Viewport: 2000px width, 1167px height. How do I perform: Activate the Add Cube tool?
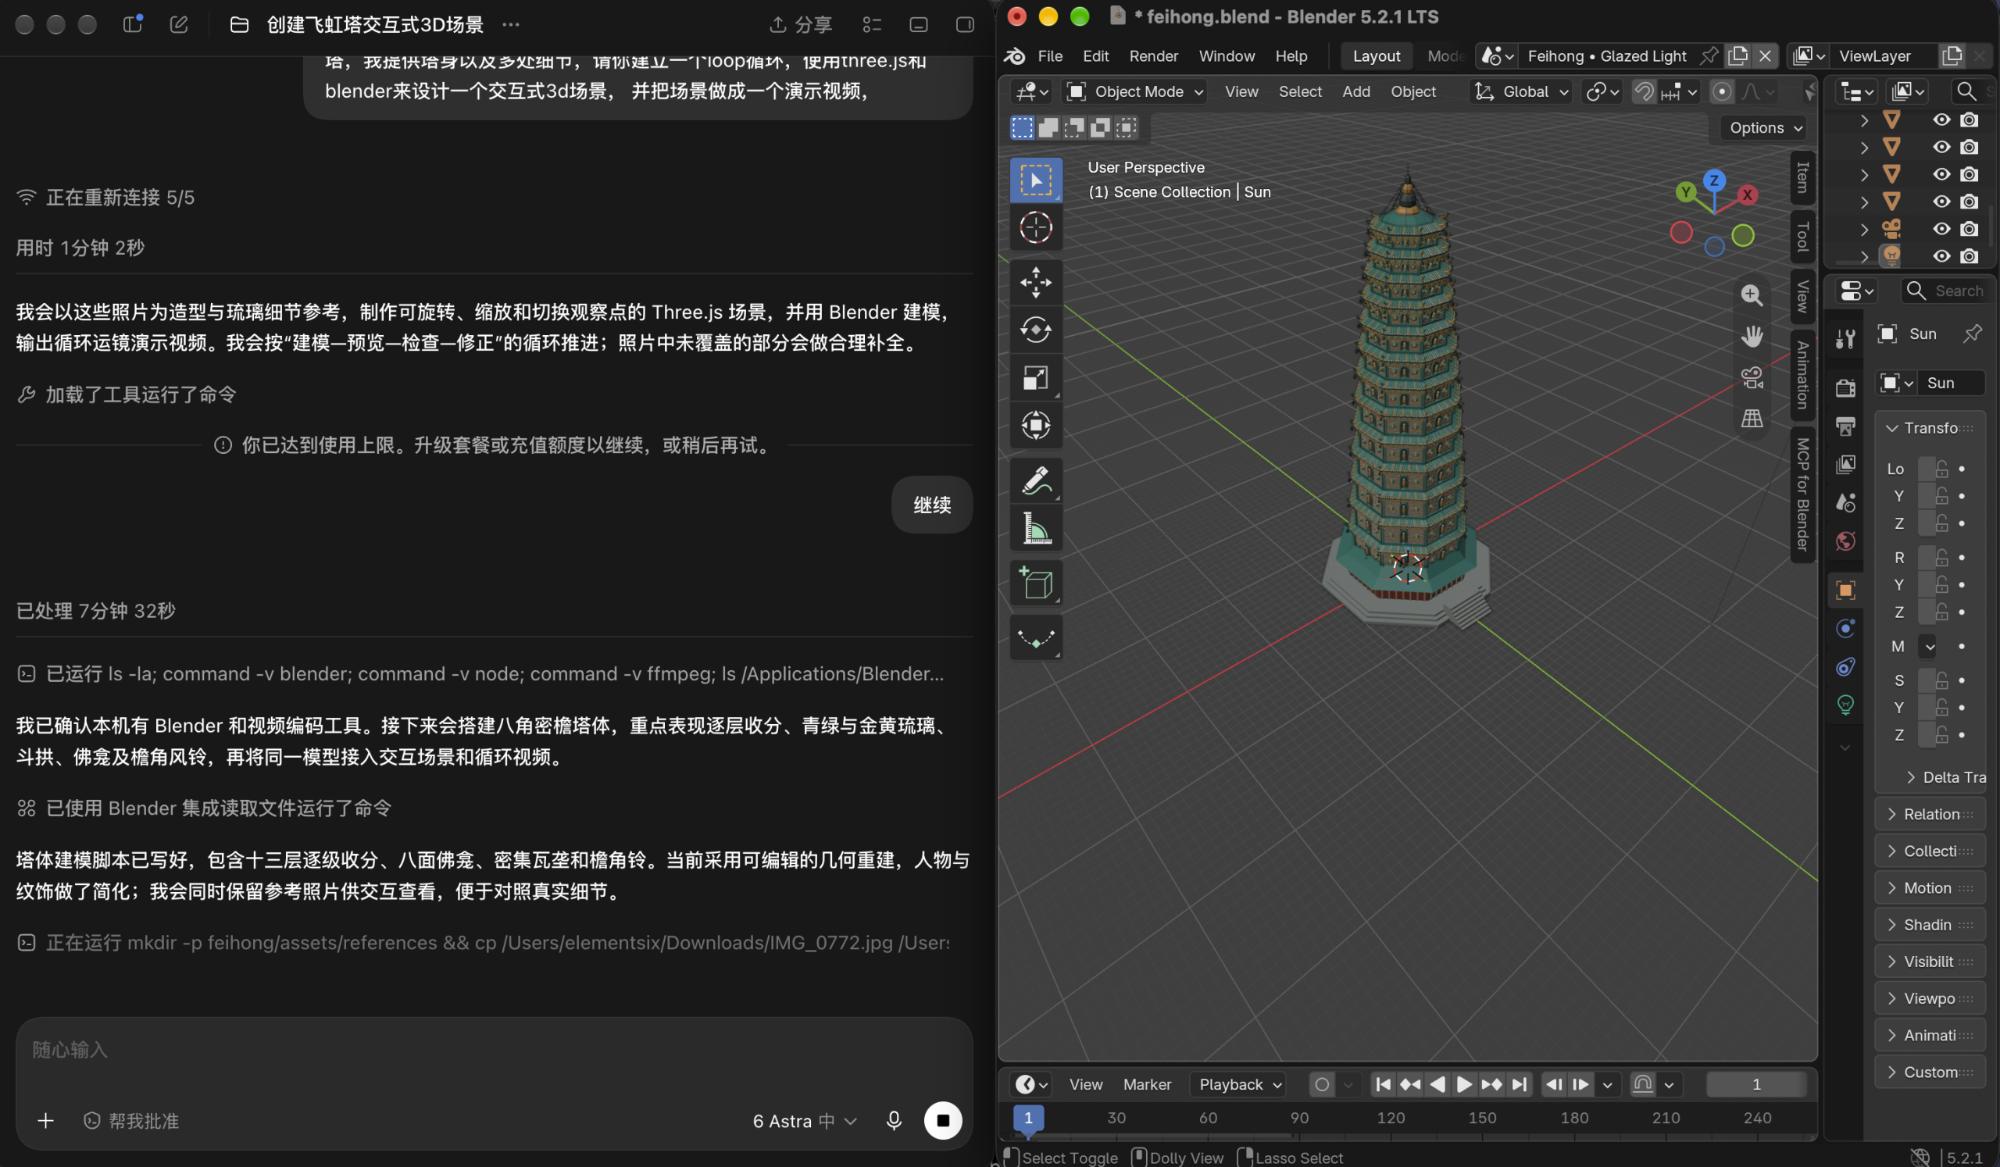1036,584
